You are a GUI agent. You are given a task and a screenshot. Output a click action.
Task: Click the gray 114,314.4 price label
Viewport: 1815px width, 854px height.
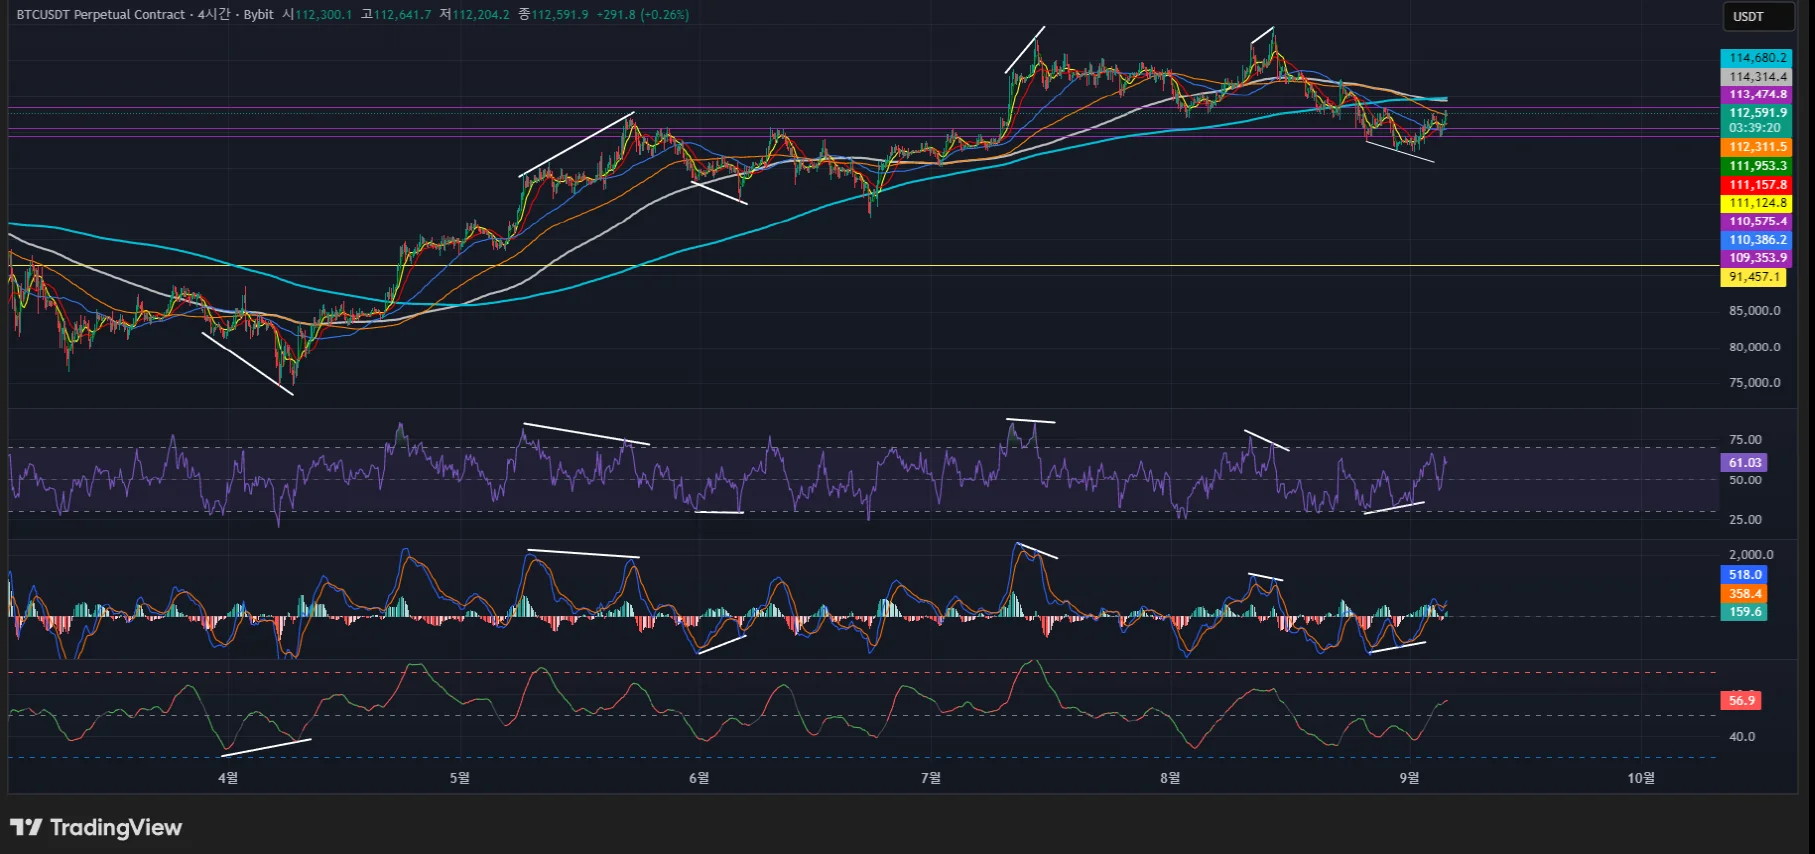coord(1757,77)
